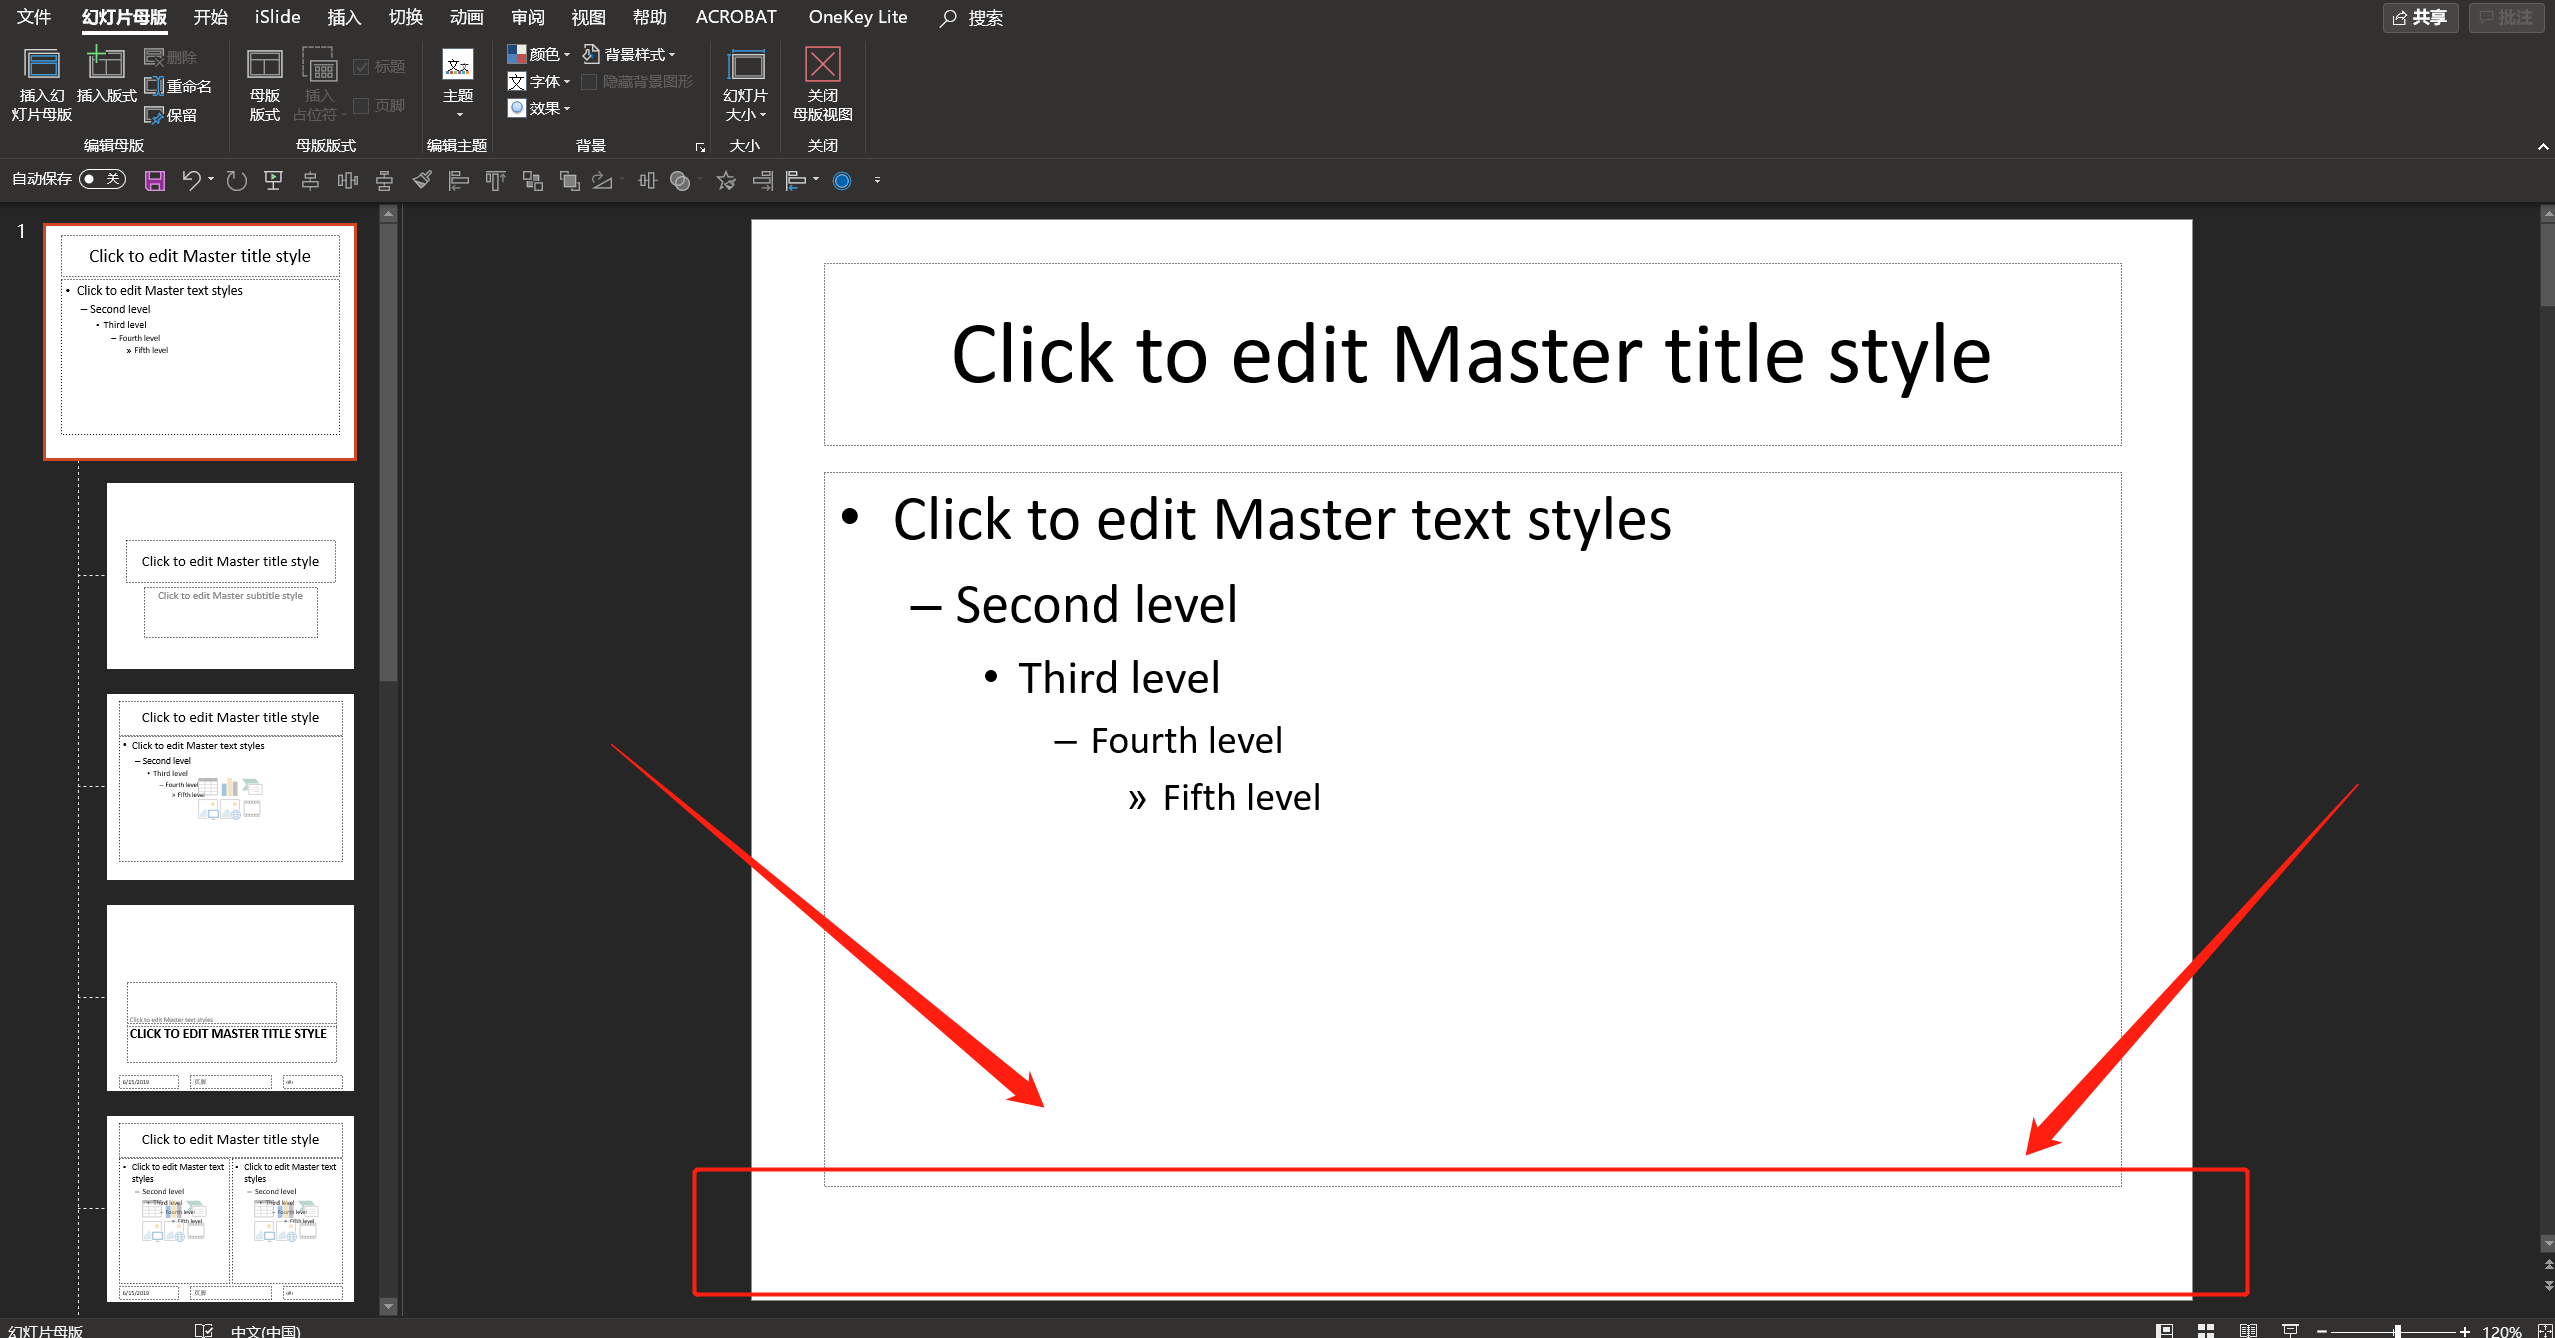Viewport: 2555px width, 1338px height.
Task: Click the Search (搜索) box
Action: point(972,18)
